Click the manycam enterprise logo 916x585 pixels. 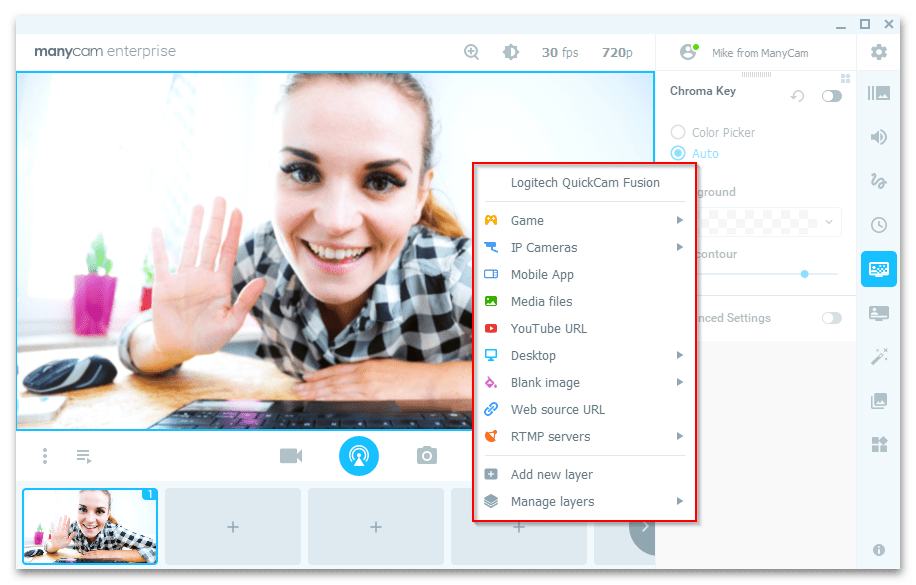pyautogui.click(x=105, y=51)
